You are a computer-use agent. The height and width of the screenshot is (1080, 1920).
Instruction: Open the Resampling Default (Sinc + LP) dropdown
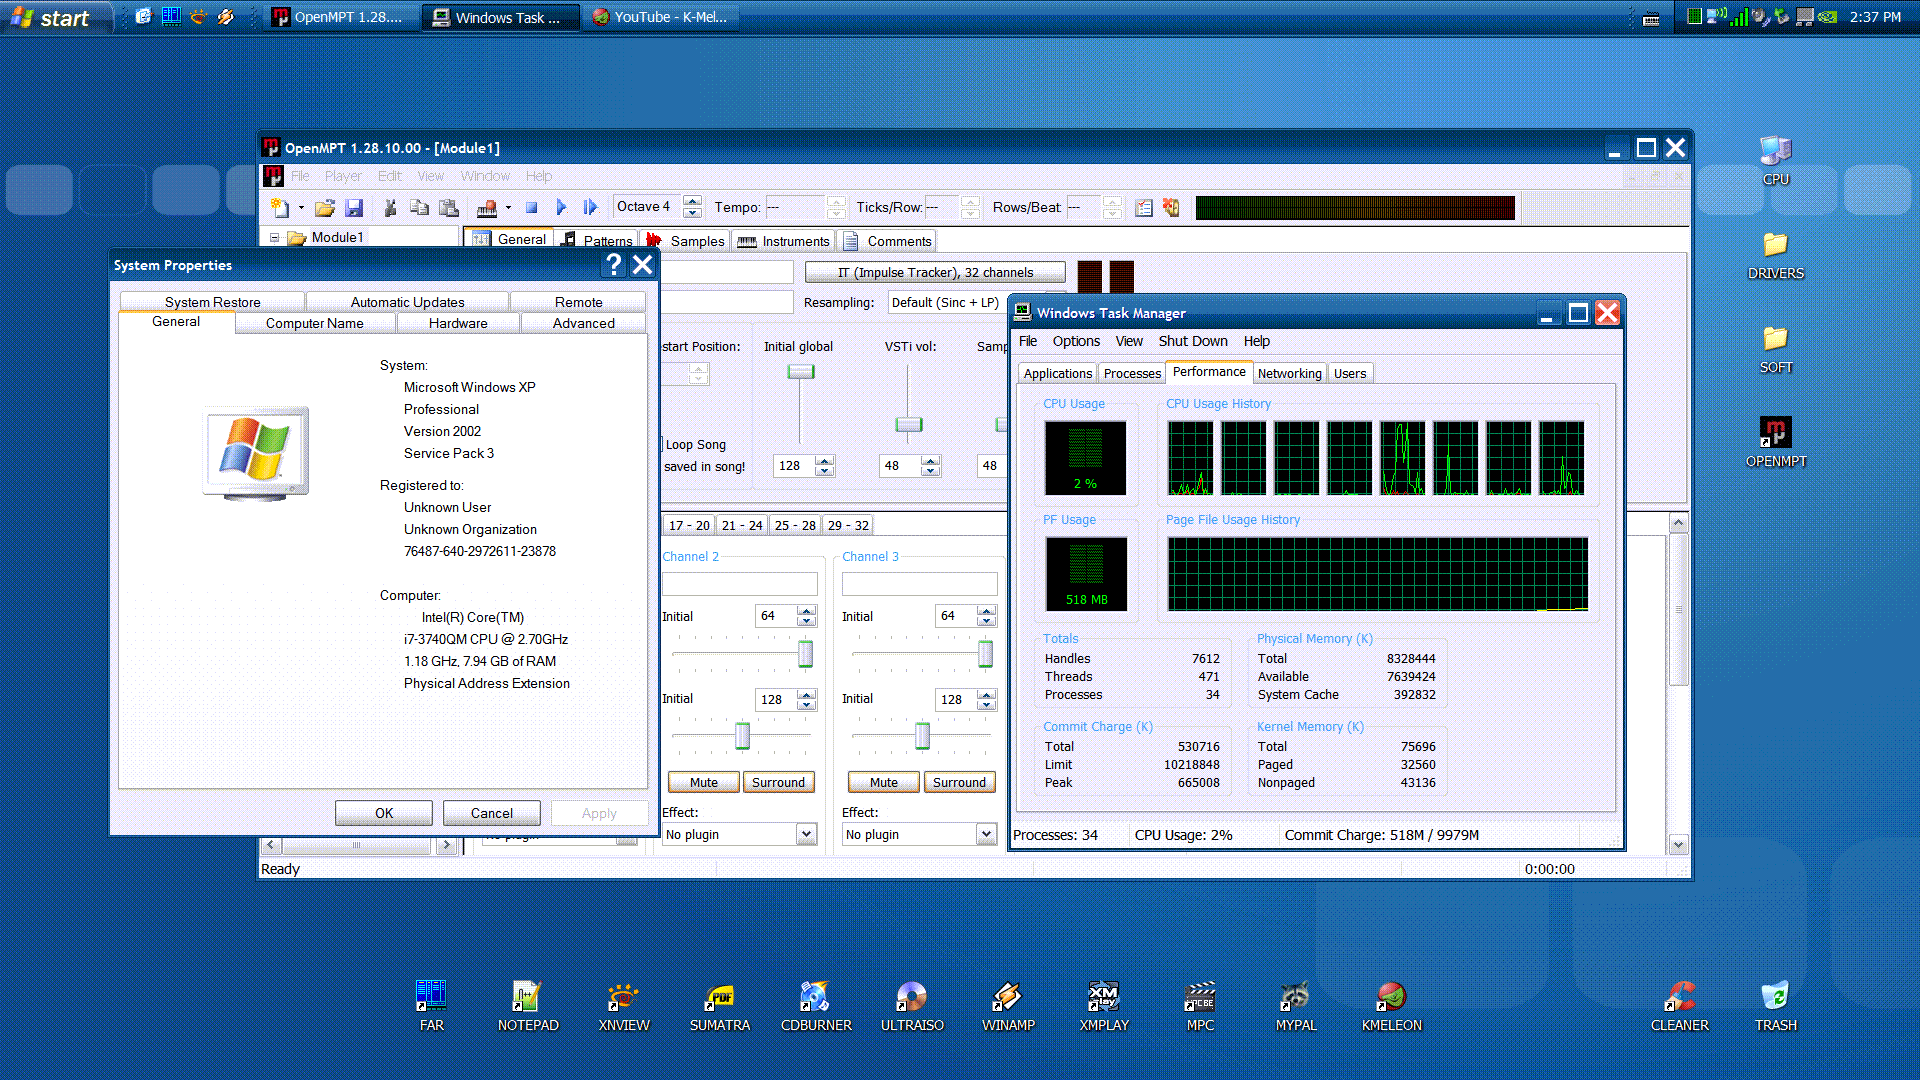[945, 302]
